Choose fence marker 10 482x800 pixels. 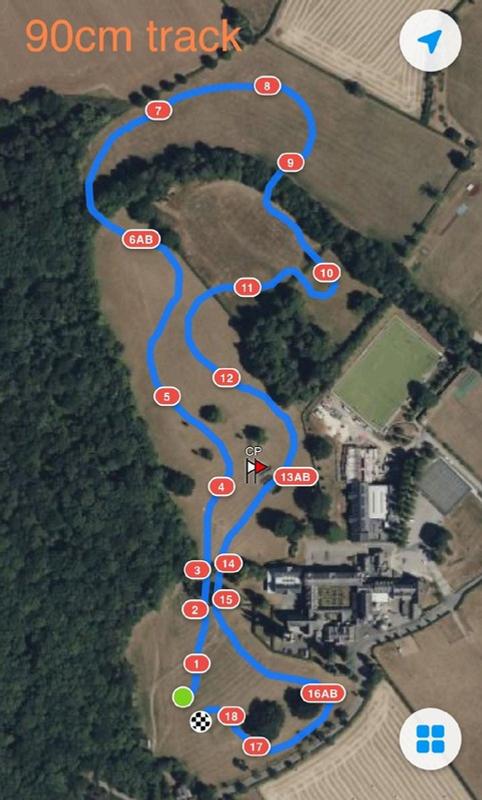[x=326, y=273]
